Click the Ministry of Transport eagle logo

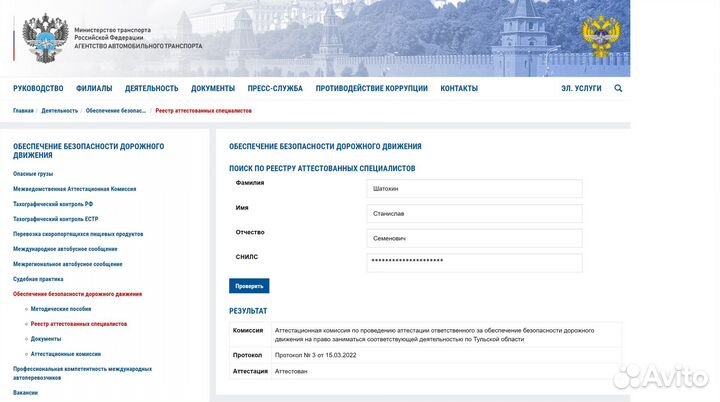tap(45, 38)
